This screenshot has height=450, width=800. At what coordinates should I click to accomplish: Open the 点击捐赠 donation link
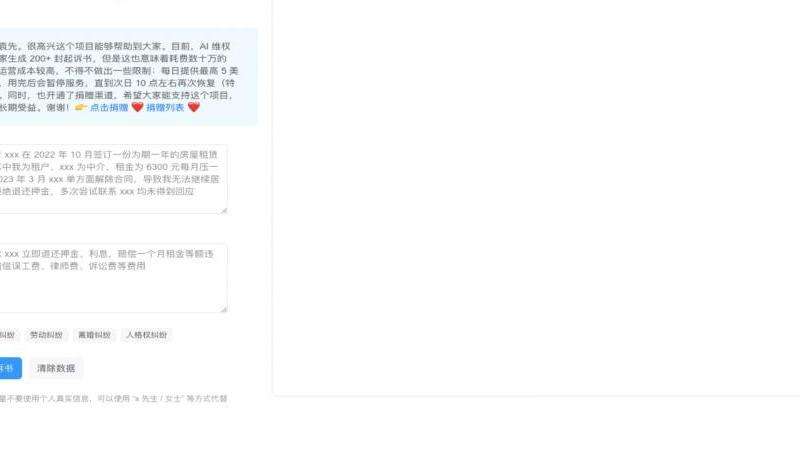[109, 107]
